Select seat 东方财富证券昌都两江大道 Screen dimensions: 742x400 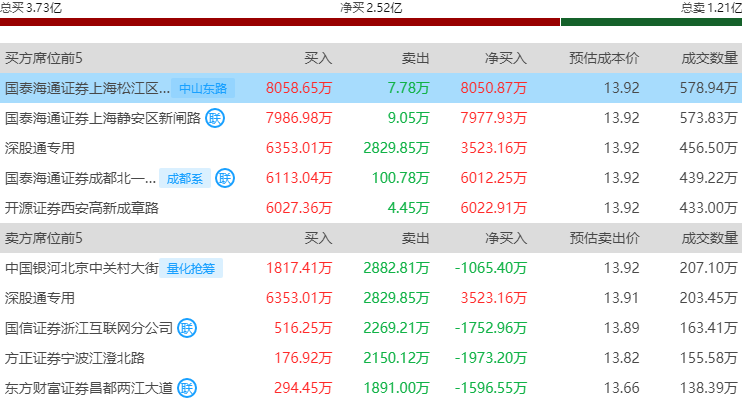pyautogui.click(x=89, y=388)
